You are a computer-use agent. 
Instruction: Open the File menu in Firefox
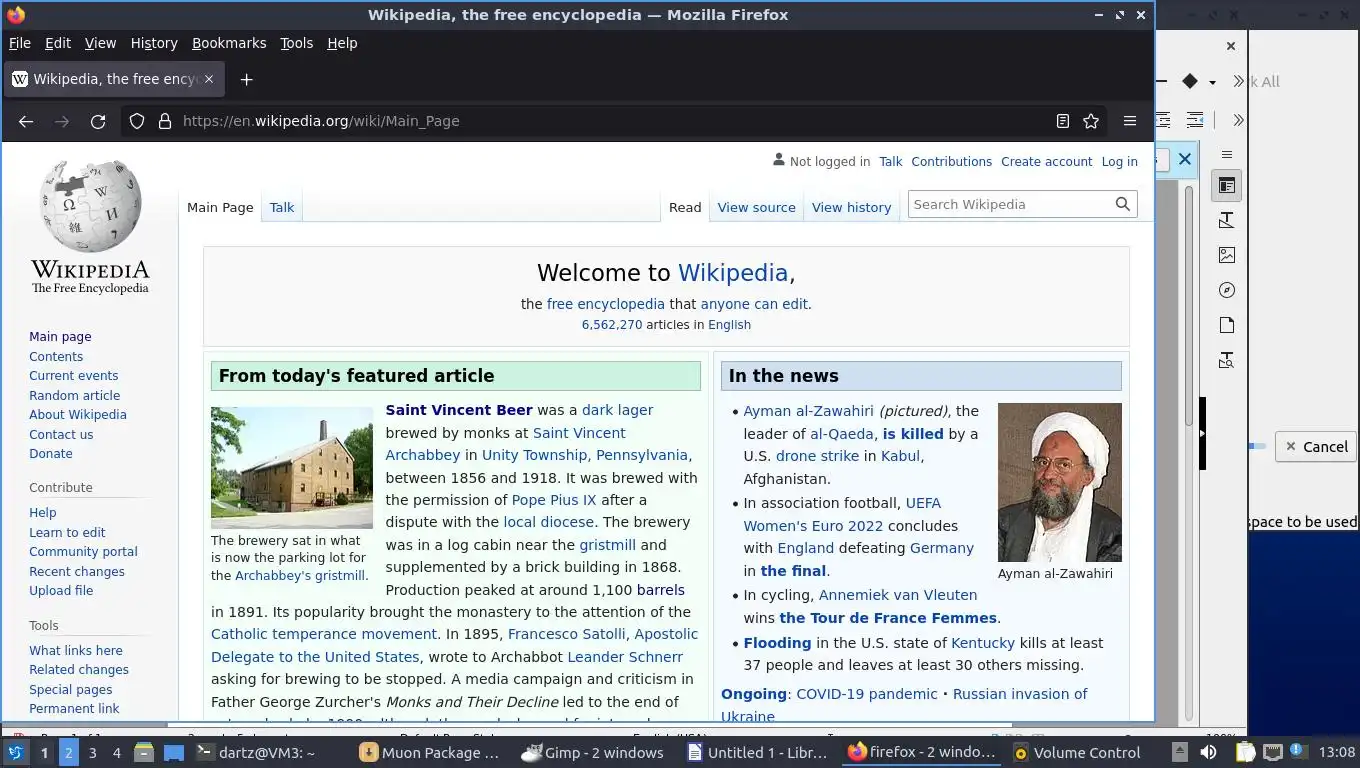coord(20,43)
